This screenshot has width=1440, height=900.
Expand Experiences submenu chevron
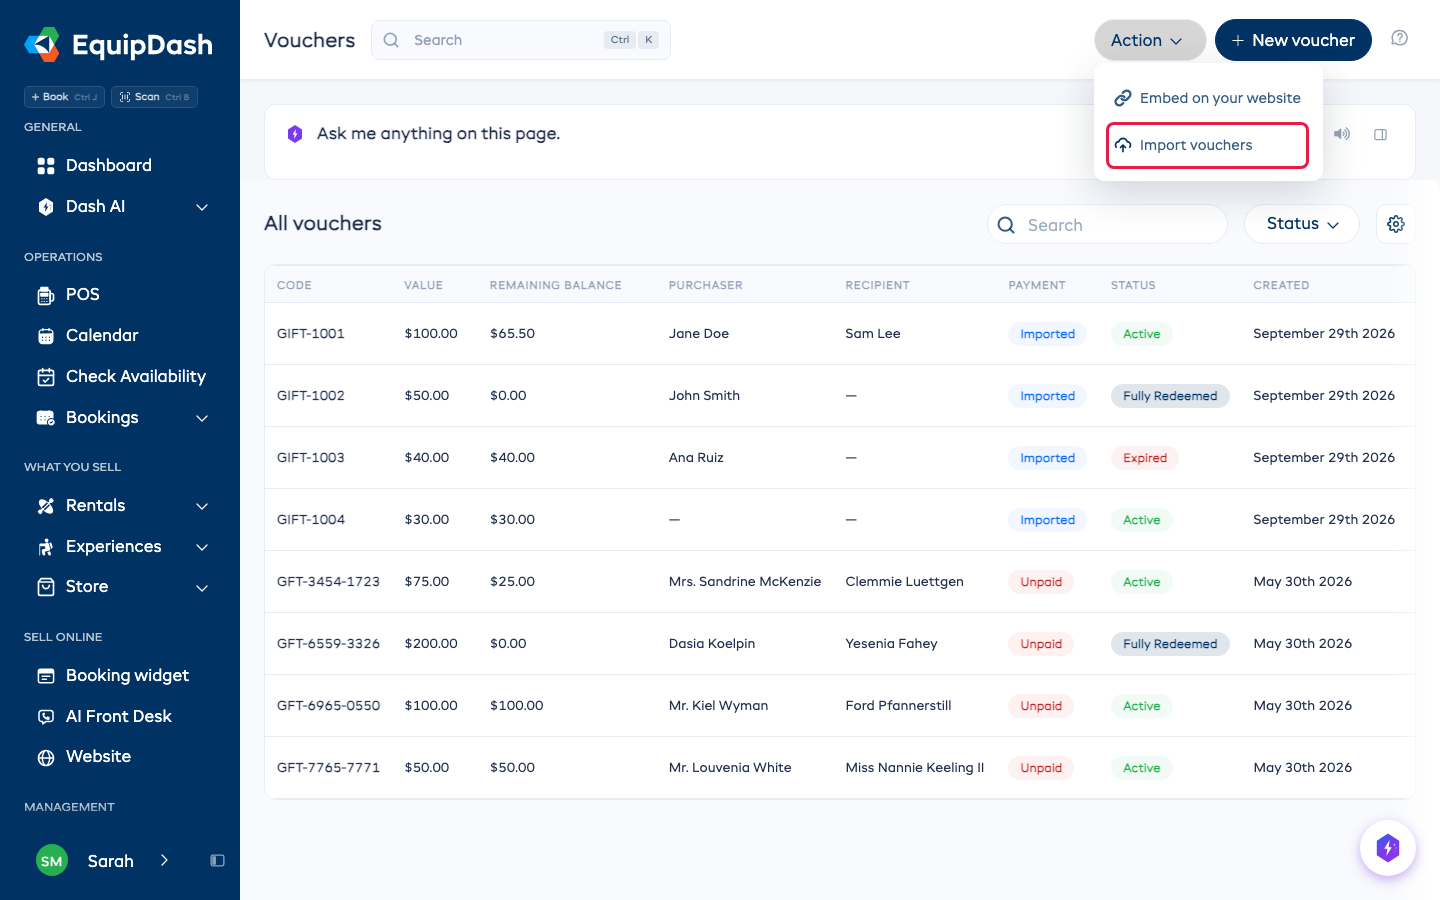coord(202,547)
